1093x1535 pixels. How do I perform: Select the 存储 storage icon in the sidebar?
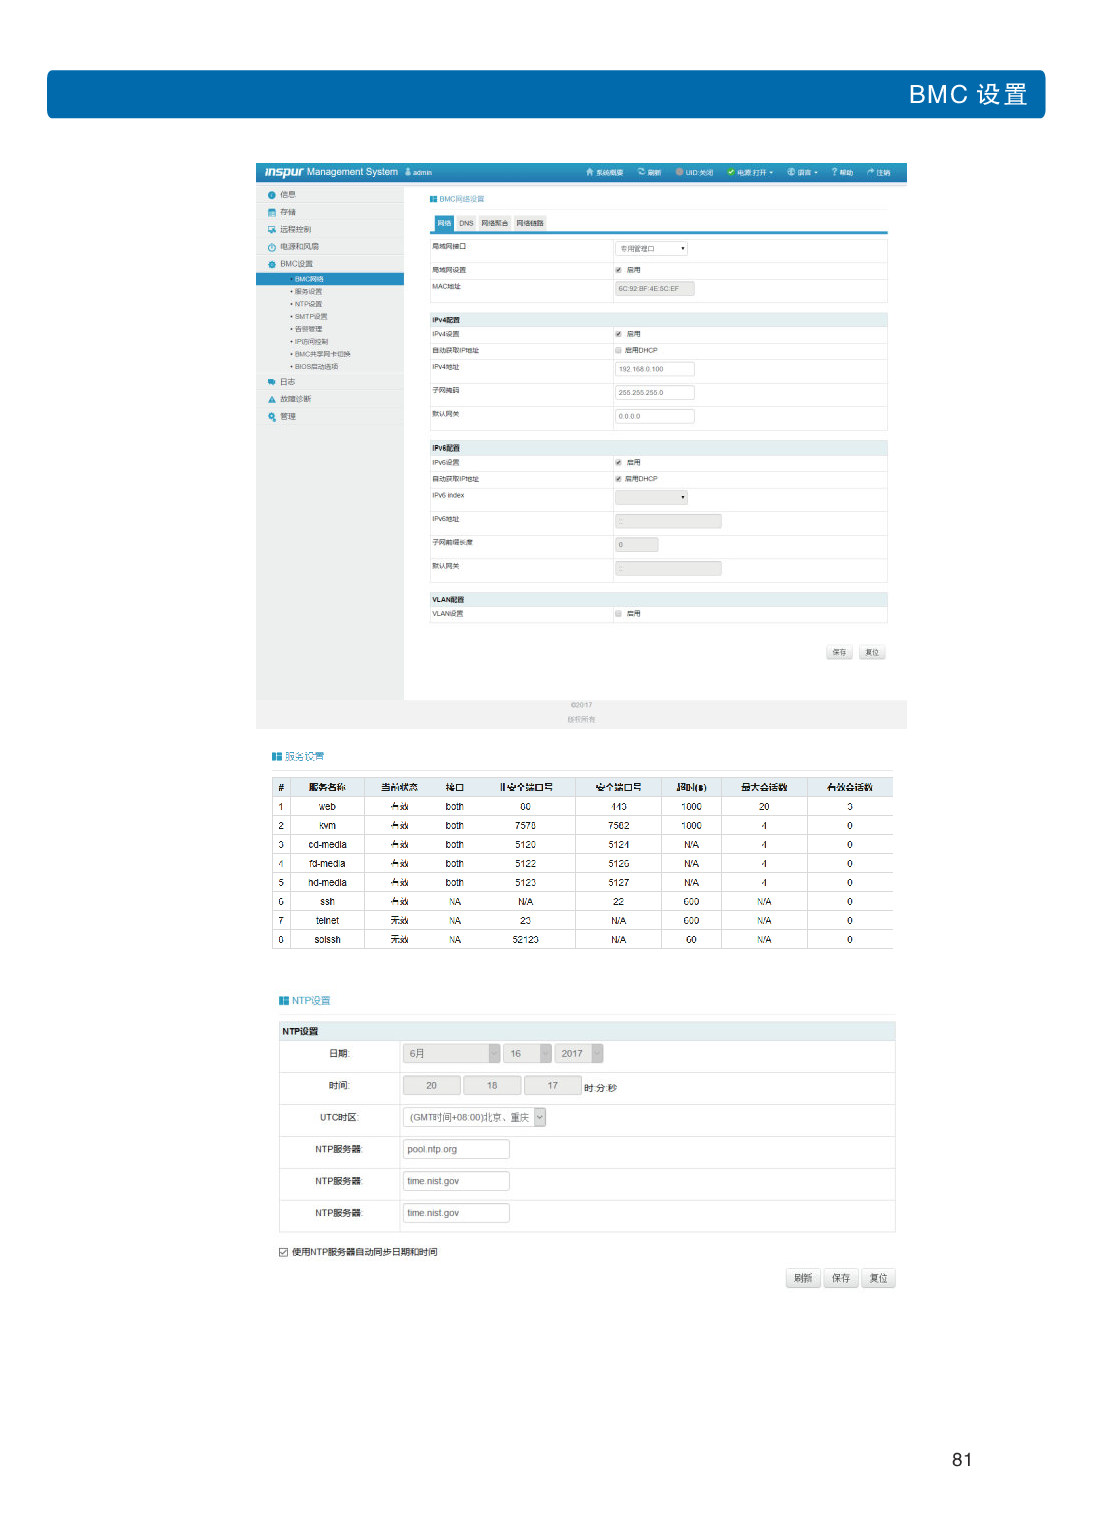point(273,211)
